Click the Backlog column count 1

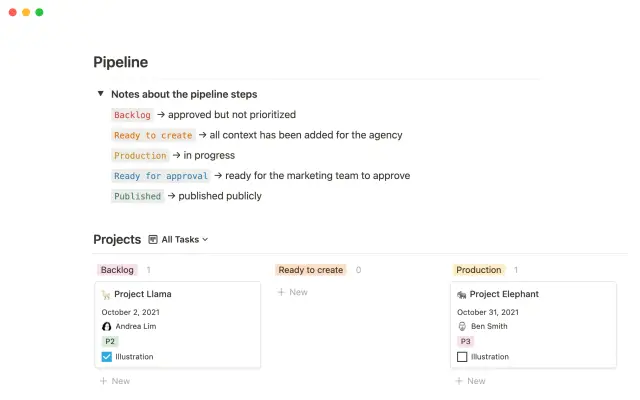149,270
